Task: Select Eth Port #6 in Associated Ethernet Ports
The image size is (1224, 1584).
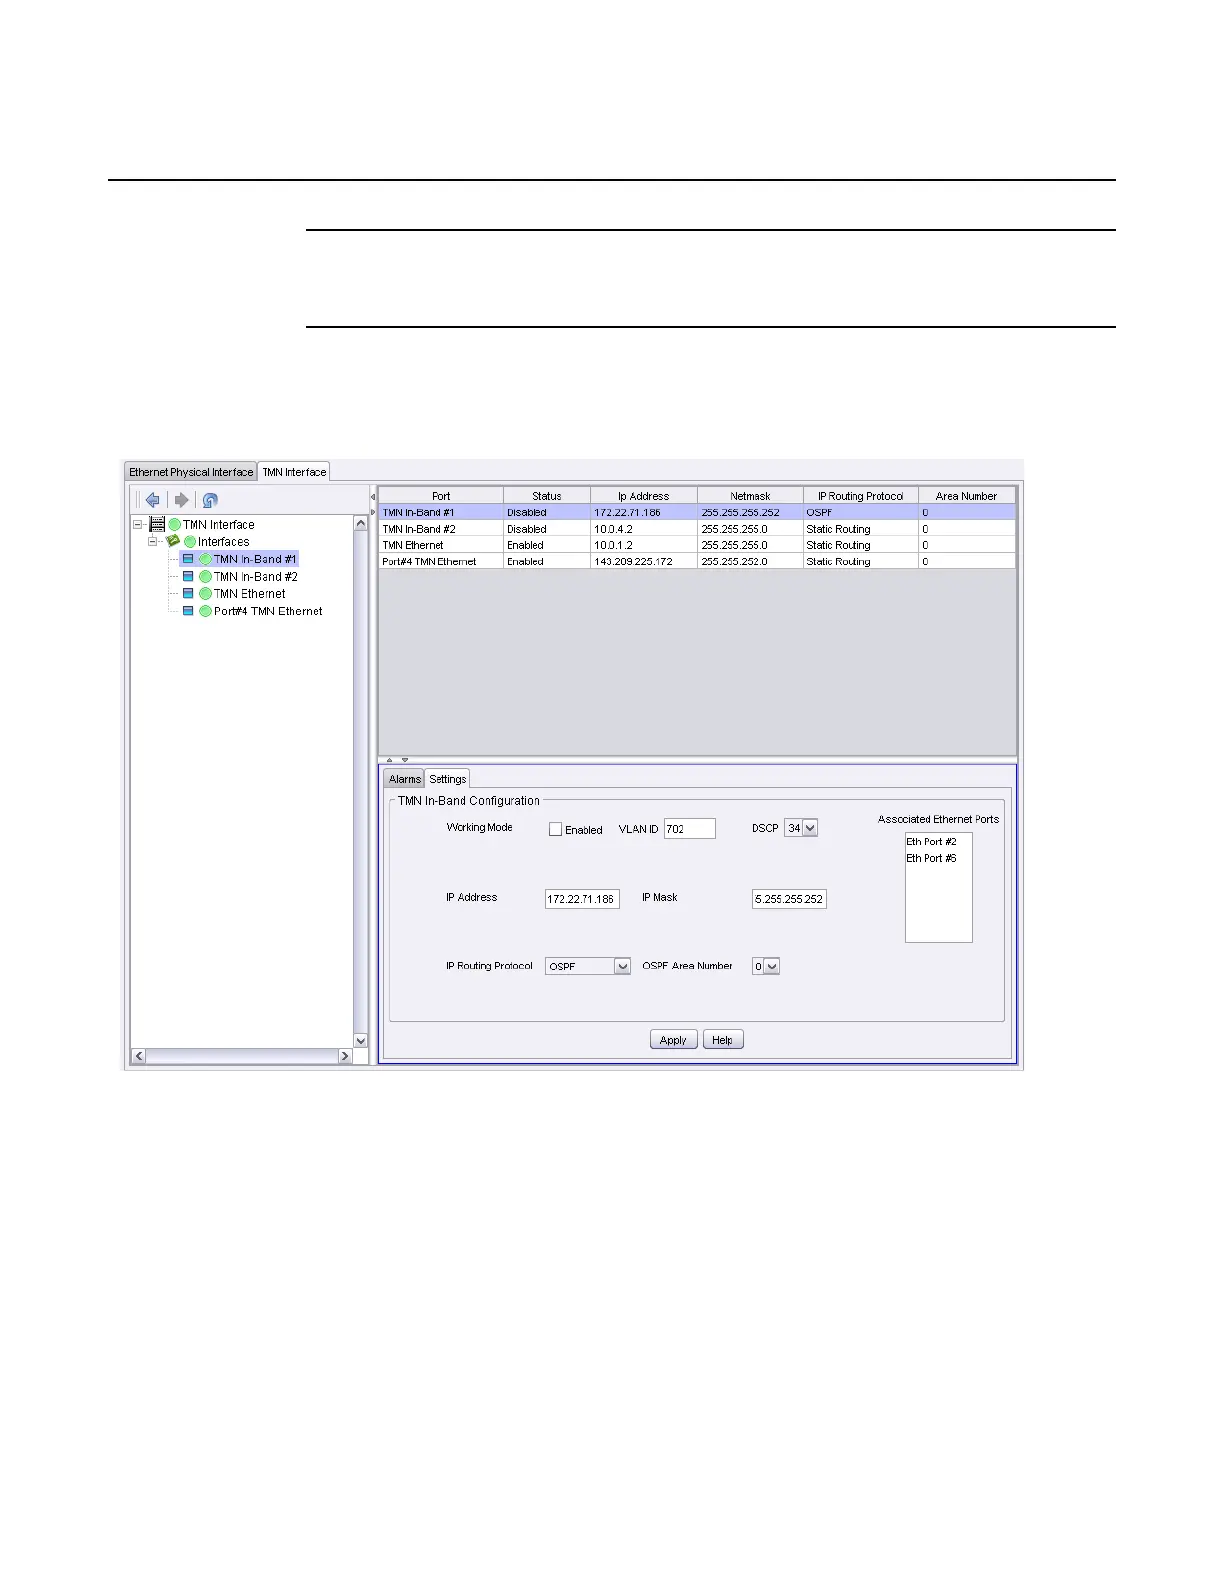Action: [932, 858]
